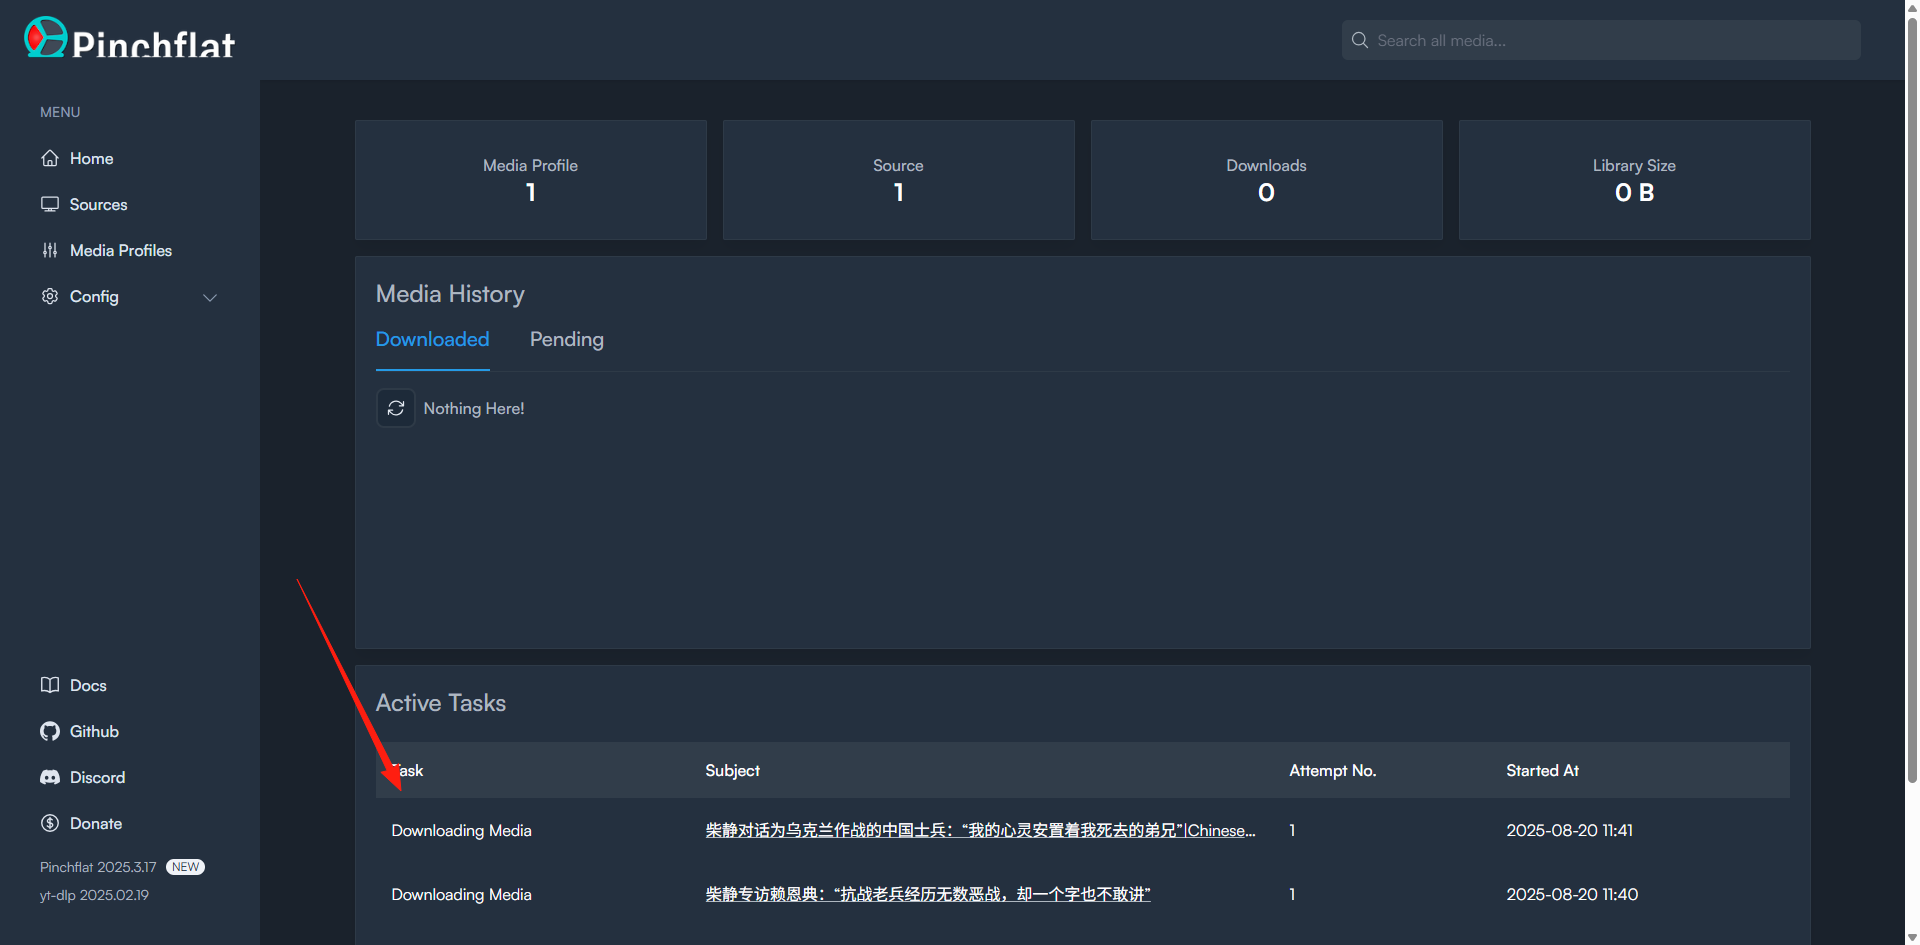Viewport: 1920px width, 945px height.
Task: Open the second media subject link
Action: (x=928, y=894)
